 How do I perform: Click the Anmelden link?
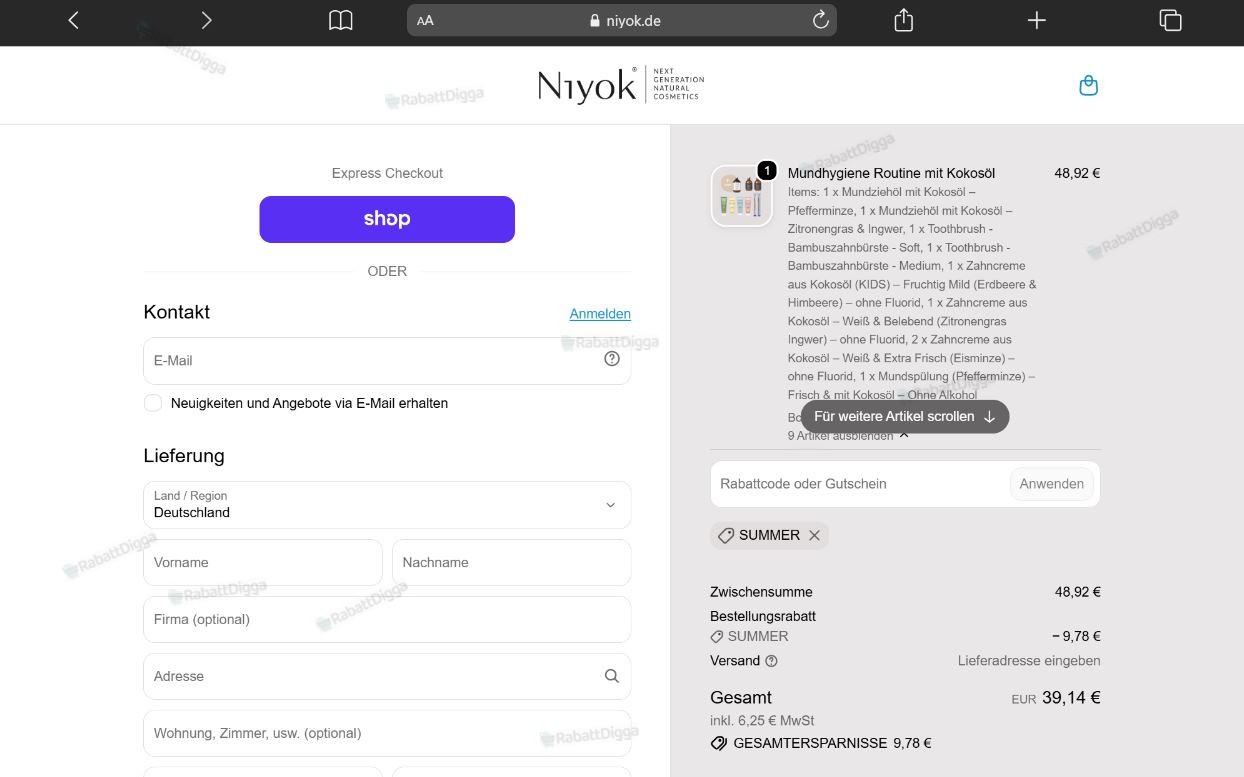[600, 314]
